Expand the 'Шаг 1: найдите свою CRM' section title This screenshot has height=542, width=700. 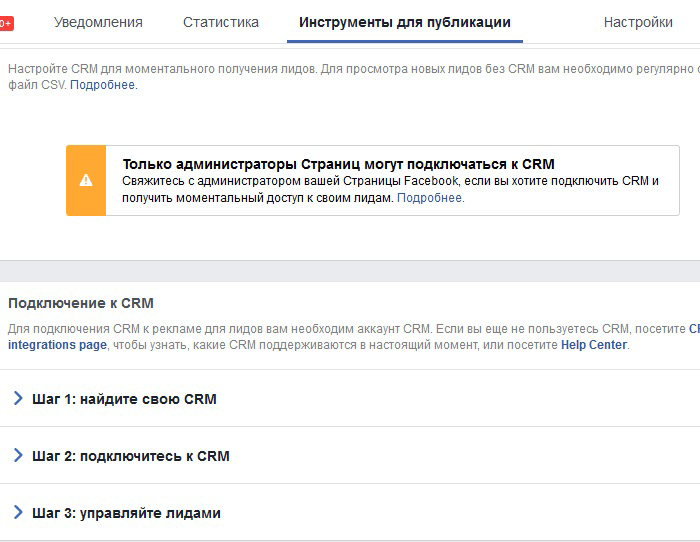[124, 399]
